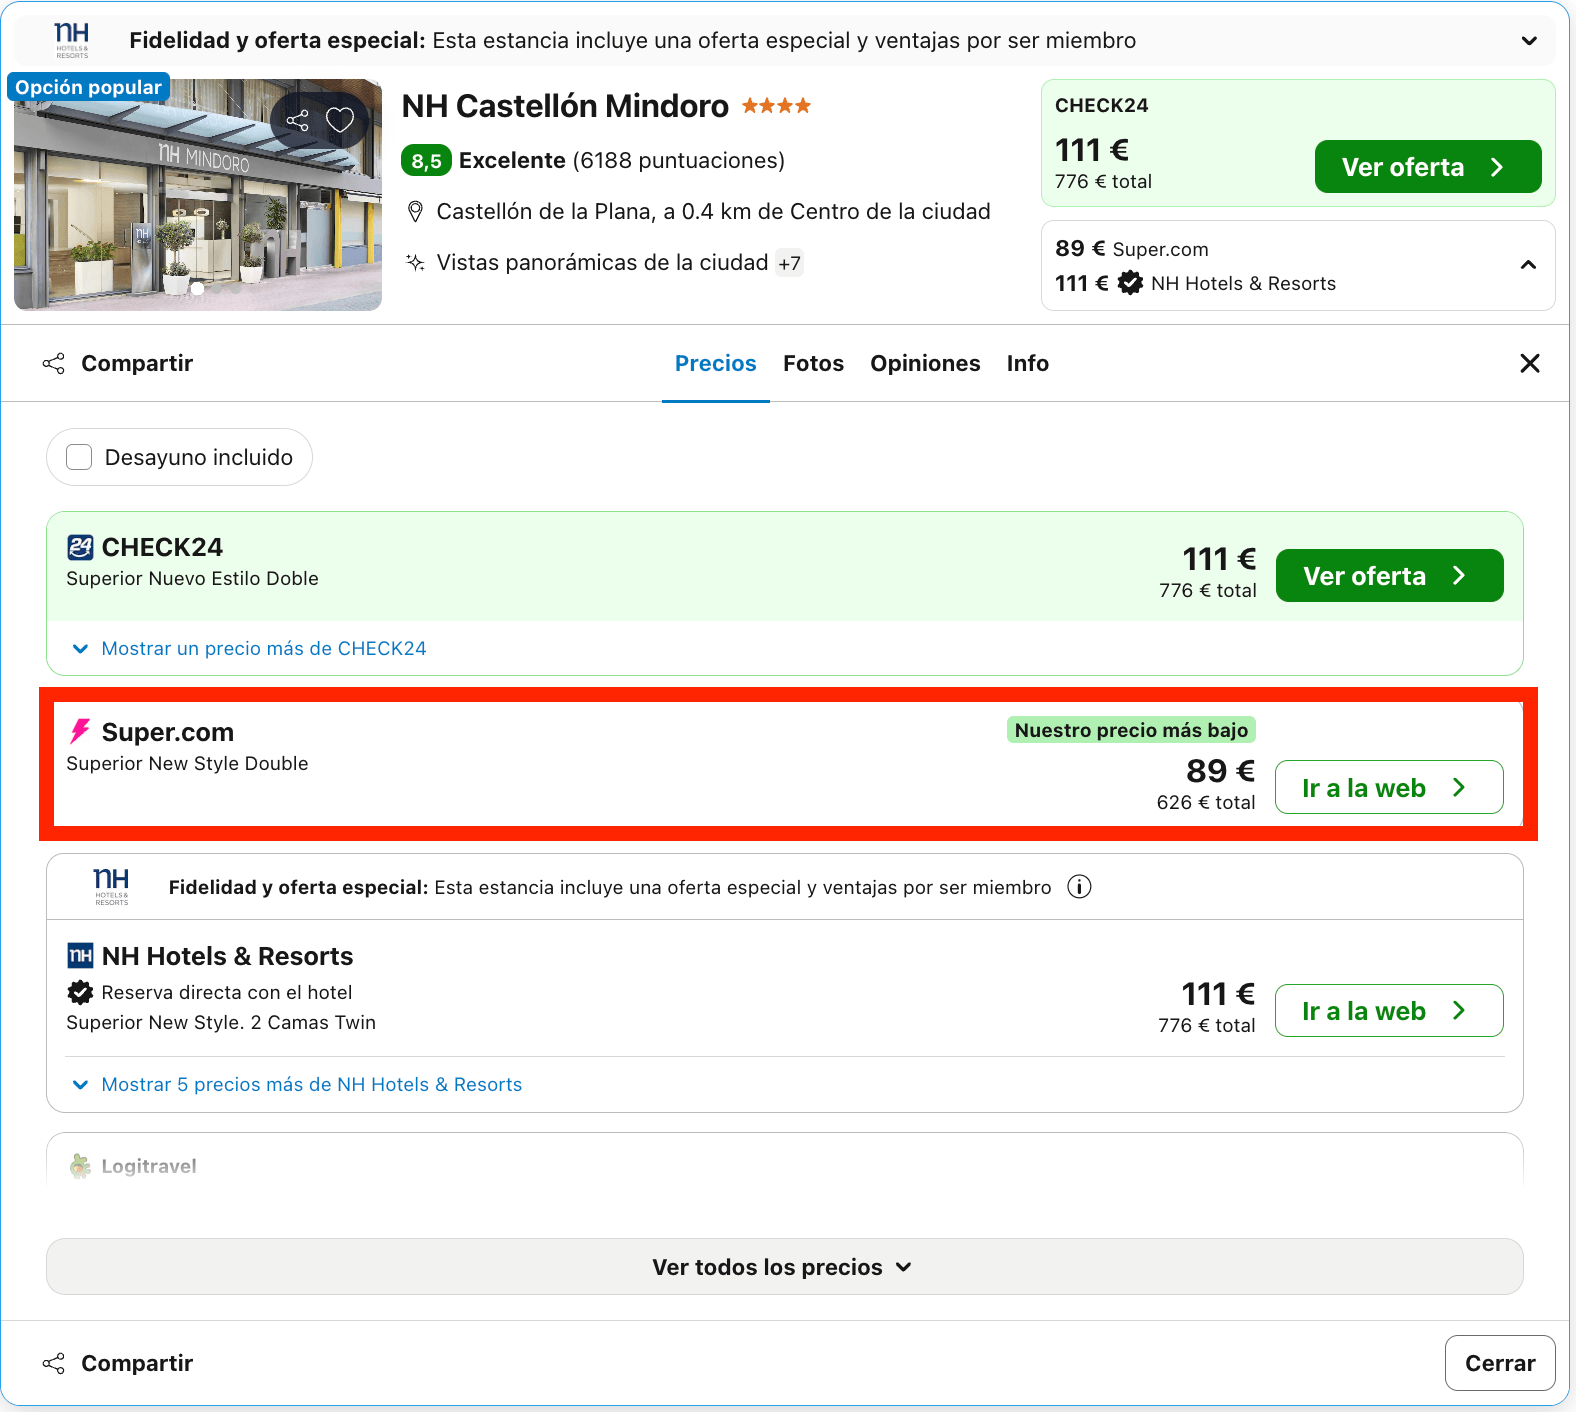
Task: Click the share icon on hotel photo
Action: [297, 121]
